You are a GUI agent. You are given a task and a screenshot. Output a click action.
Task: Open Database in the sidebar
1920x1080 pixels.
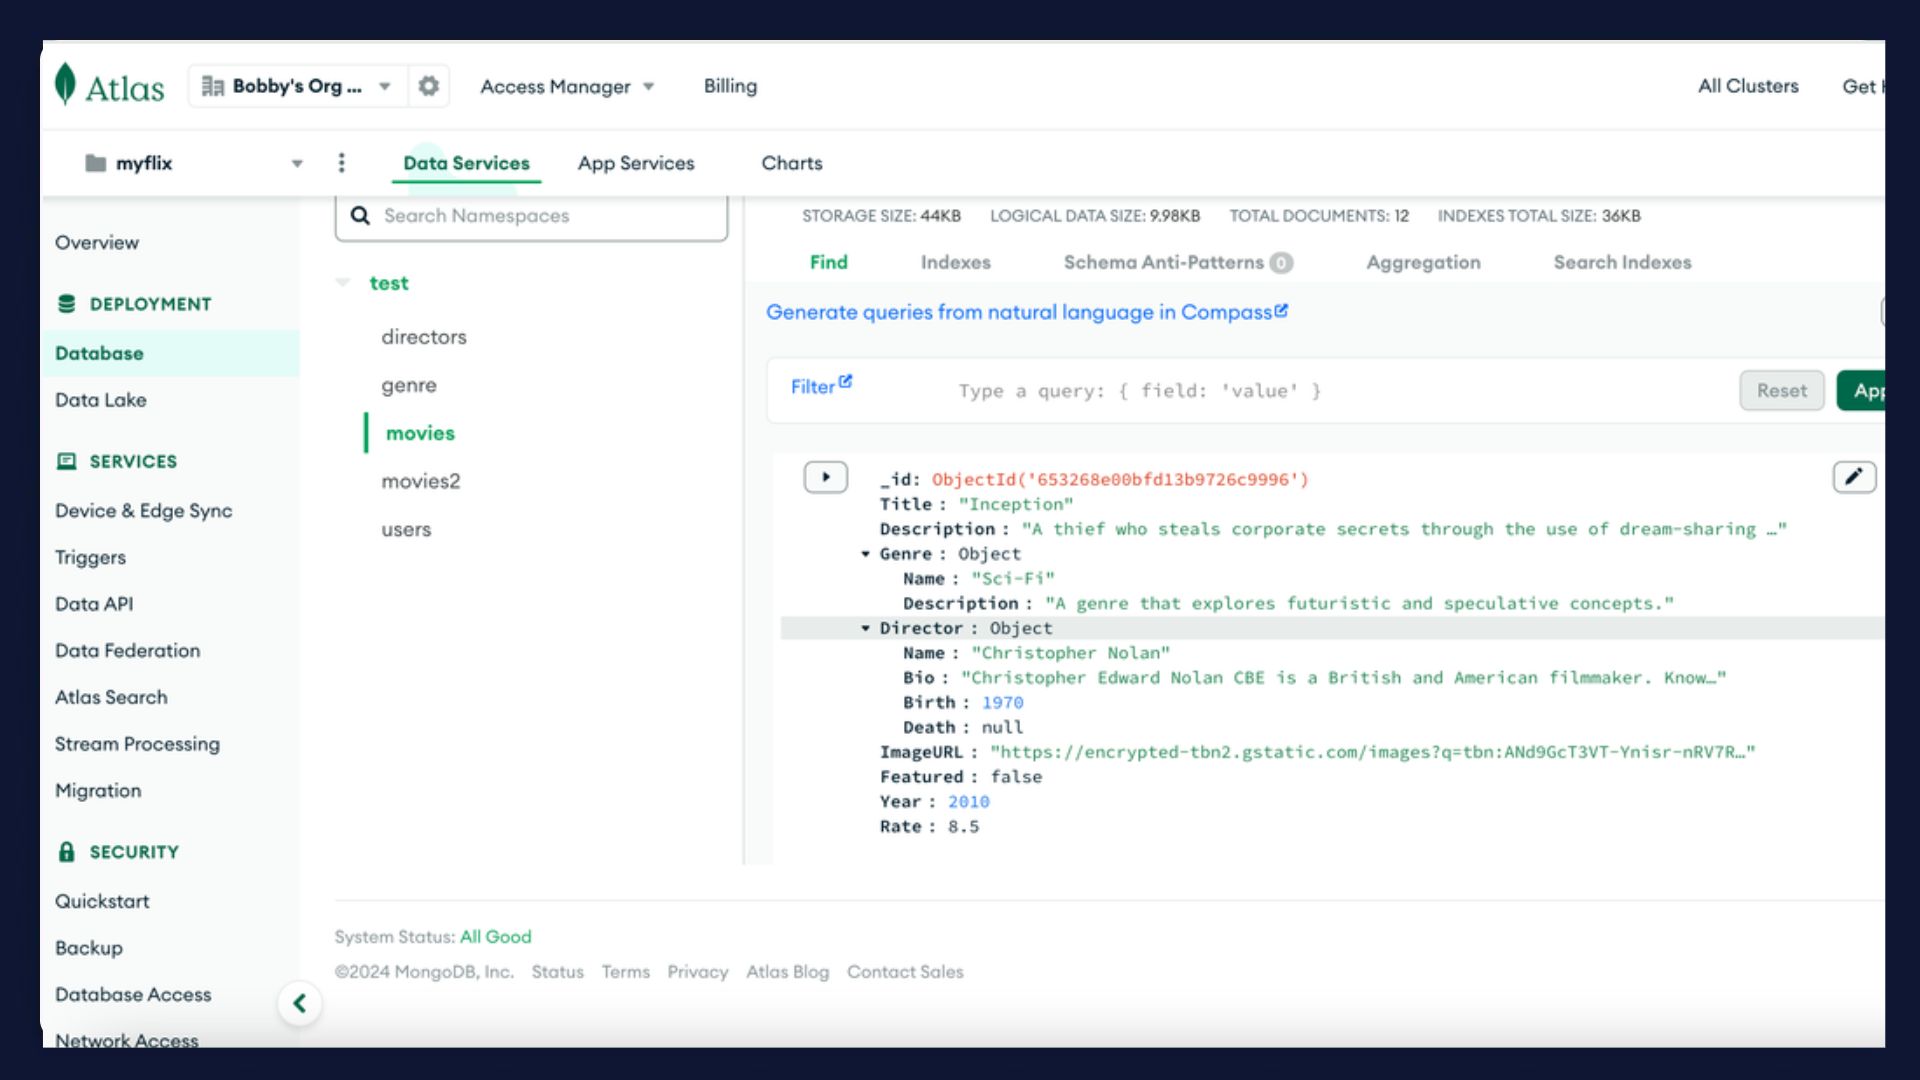[170, 353]
